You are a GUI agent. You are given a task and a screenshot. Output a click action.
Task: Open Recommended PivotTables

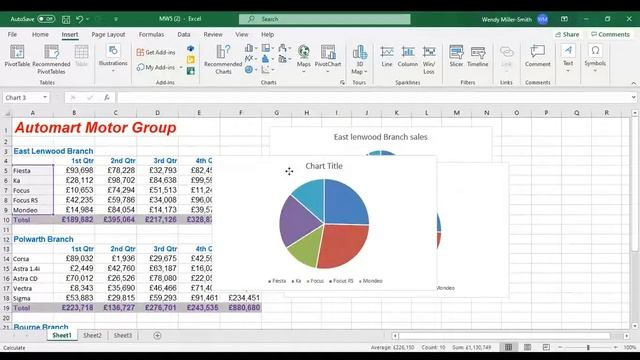[51, 60]
